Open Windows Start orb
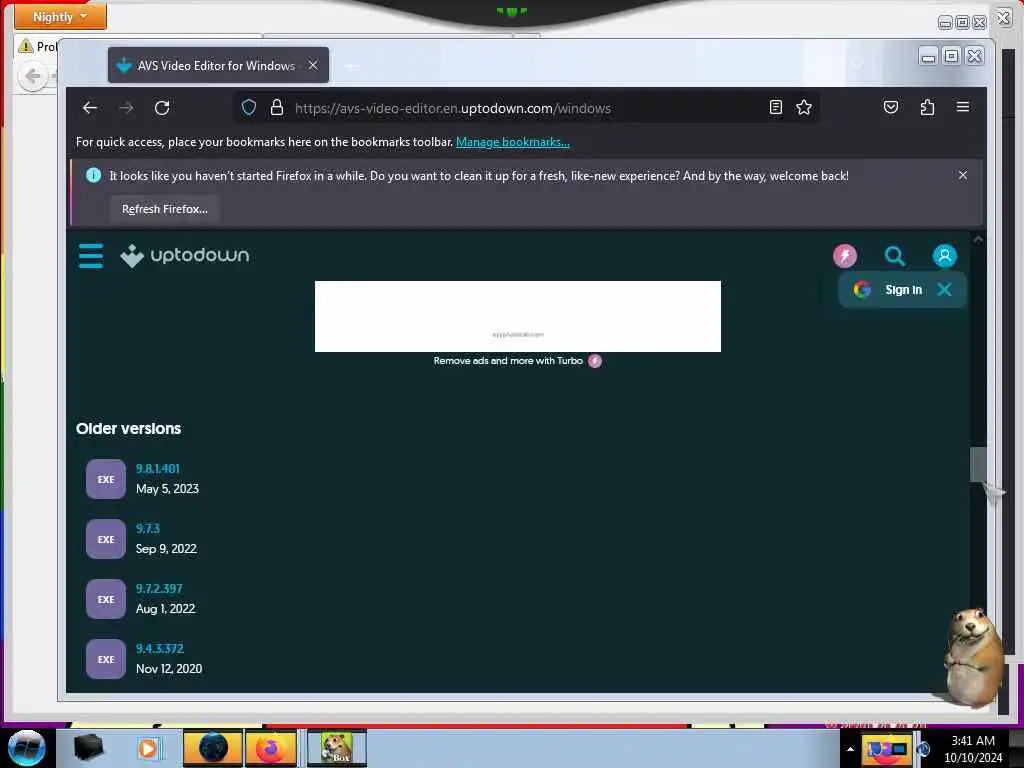 point(26,748)
